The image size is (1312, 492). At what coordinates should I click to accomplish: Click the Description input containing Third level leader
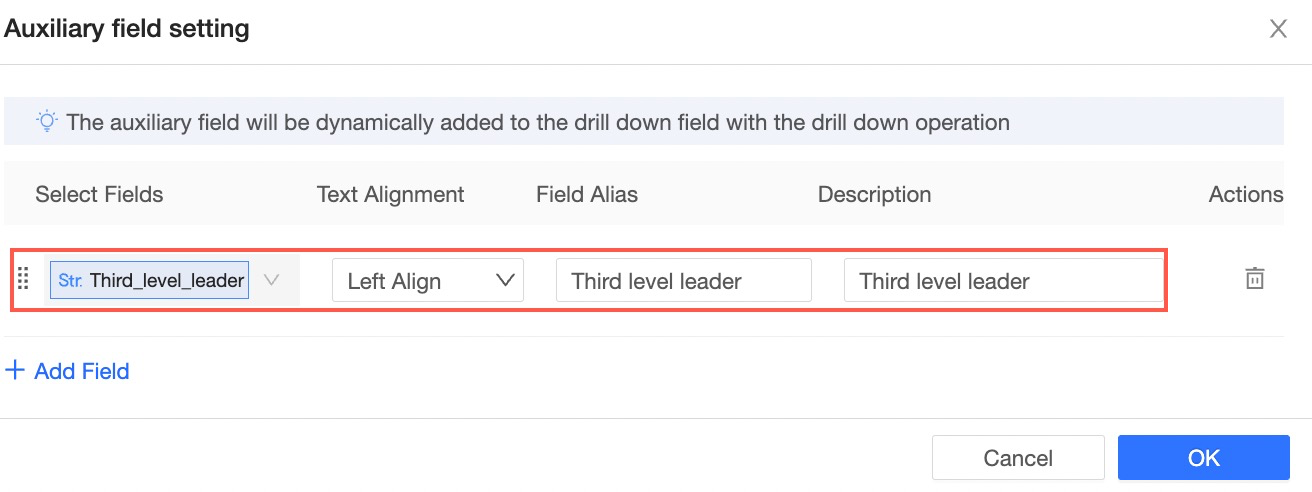pos(1003,281)
